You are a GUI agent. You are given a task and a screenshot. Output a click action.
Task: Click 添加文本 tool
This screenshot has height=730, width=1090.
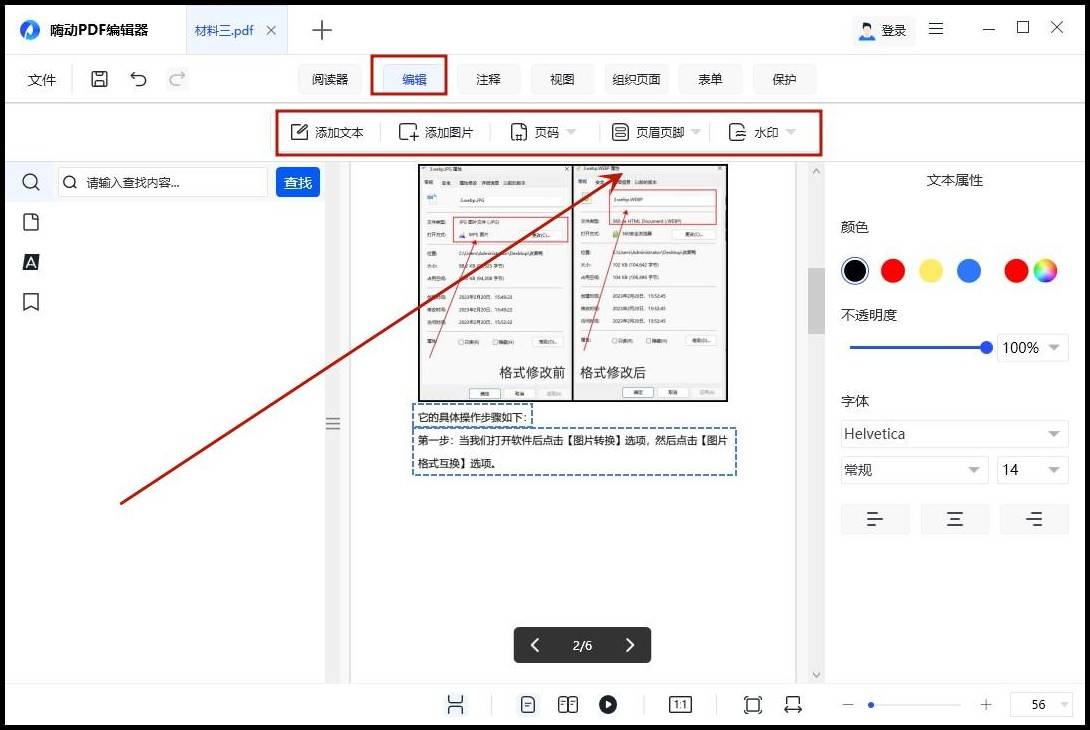[327, 132]
